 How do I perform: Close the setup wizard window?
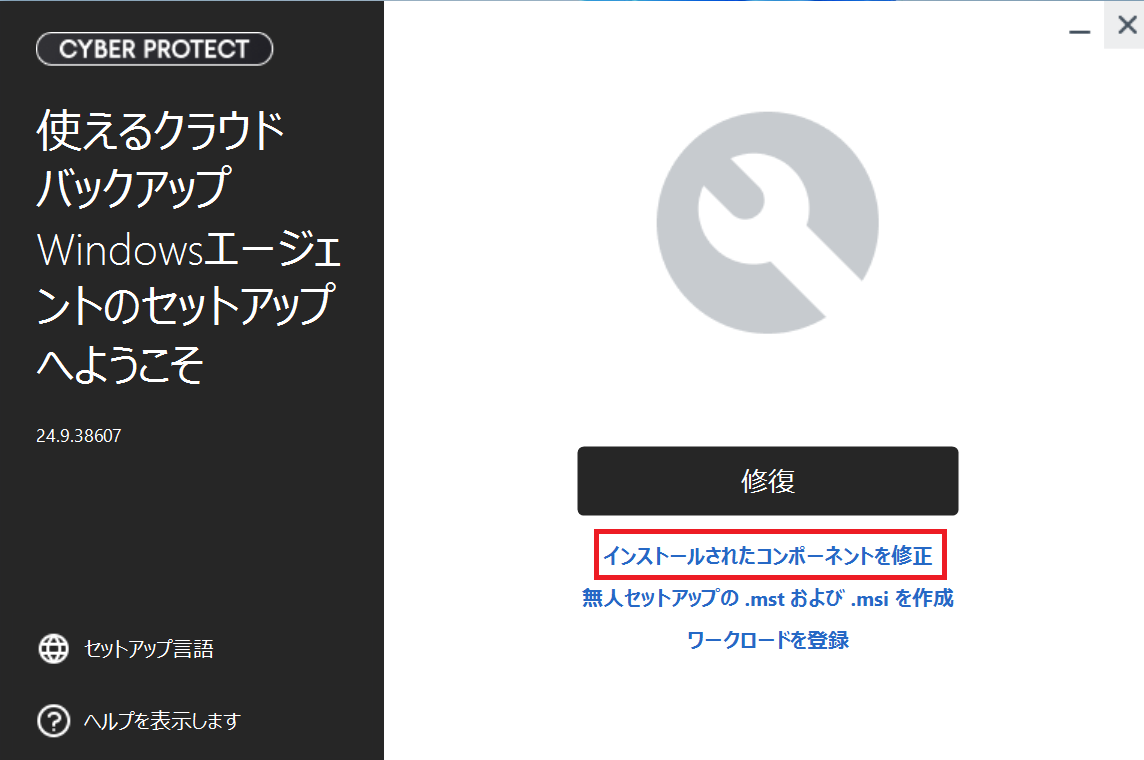coord(1127,25)
